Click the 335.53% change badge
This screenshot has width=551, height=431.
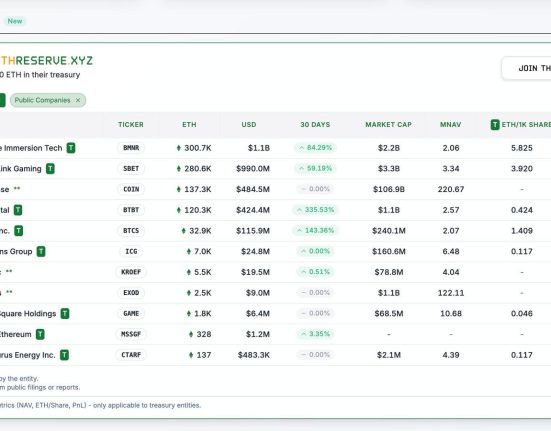coord(315,210)
